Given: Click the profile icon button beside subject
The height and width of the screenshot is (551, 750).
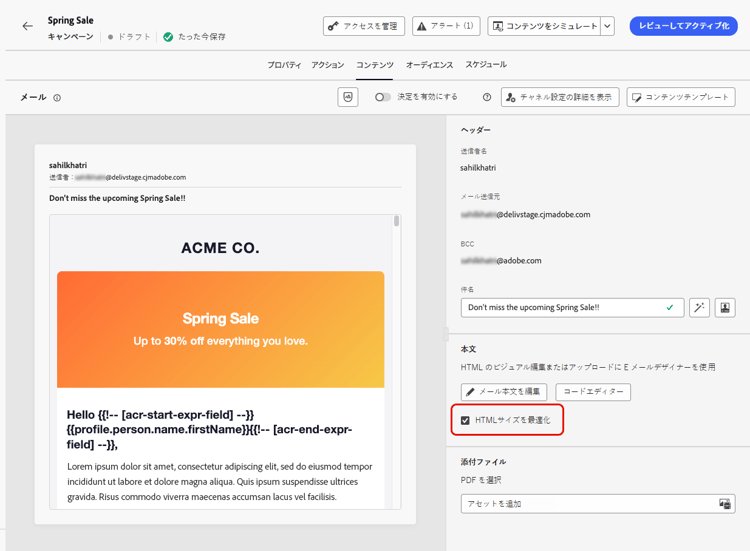Looking at the screenshot, I should pos(725,308).
